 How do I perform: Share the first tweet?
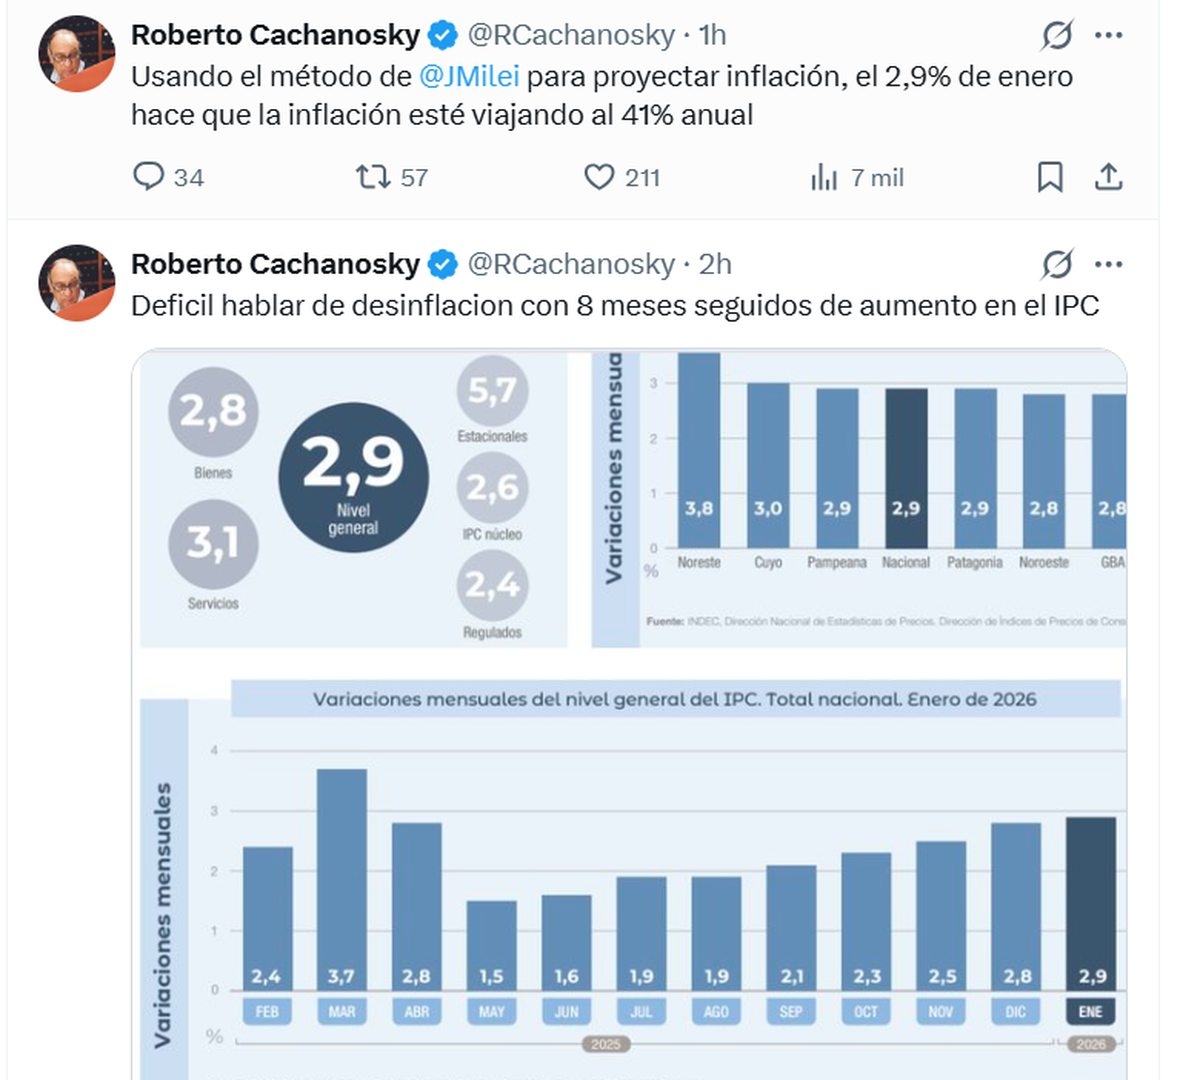(x=1108, y=177)
